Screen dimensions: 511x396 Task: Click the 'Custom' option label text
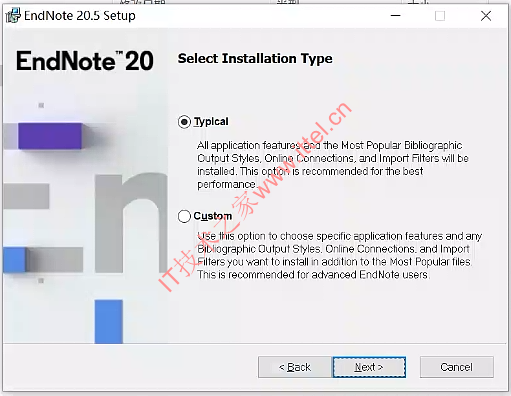point(213,216)
